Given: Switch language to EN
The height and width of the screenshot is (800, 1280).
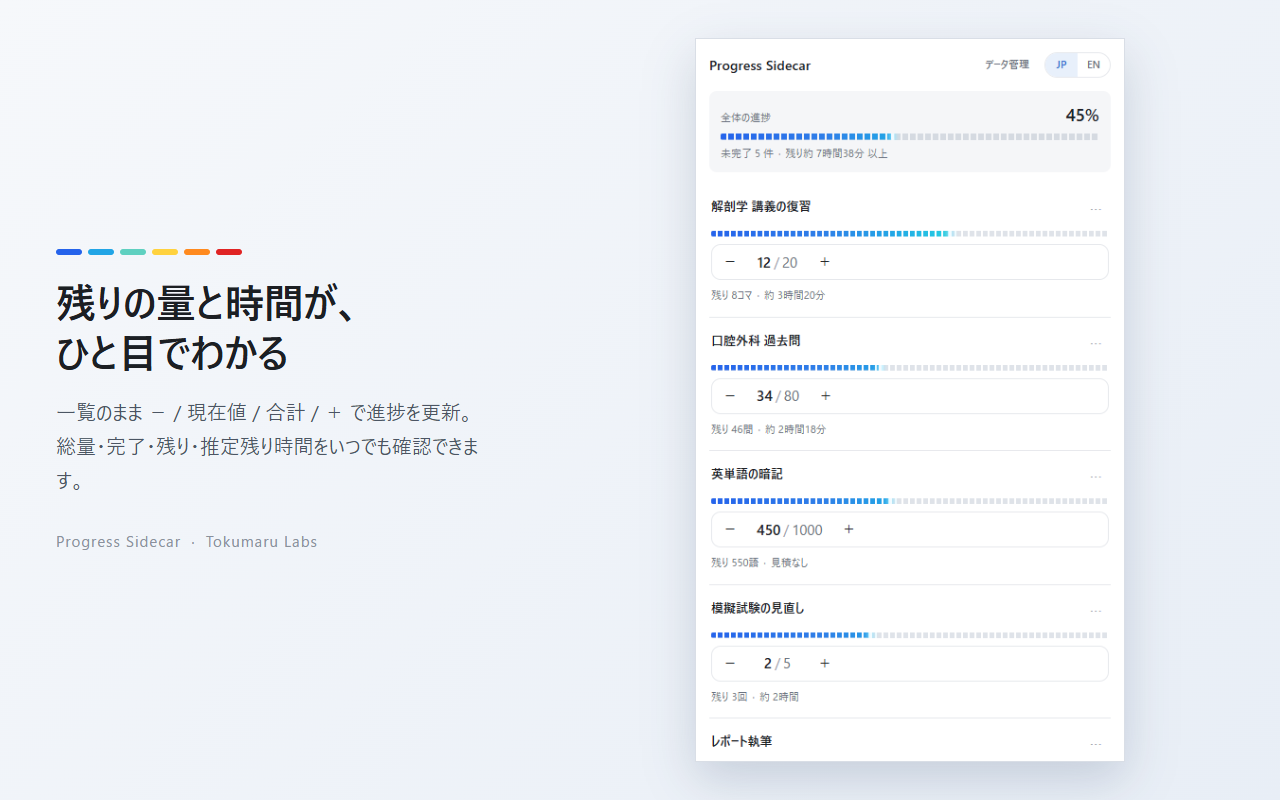Looking at the screenshot, I should pyautogui.click(x=1093, y=65).
